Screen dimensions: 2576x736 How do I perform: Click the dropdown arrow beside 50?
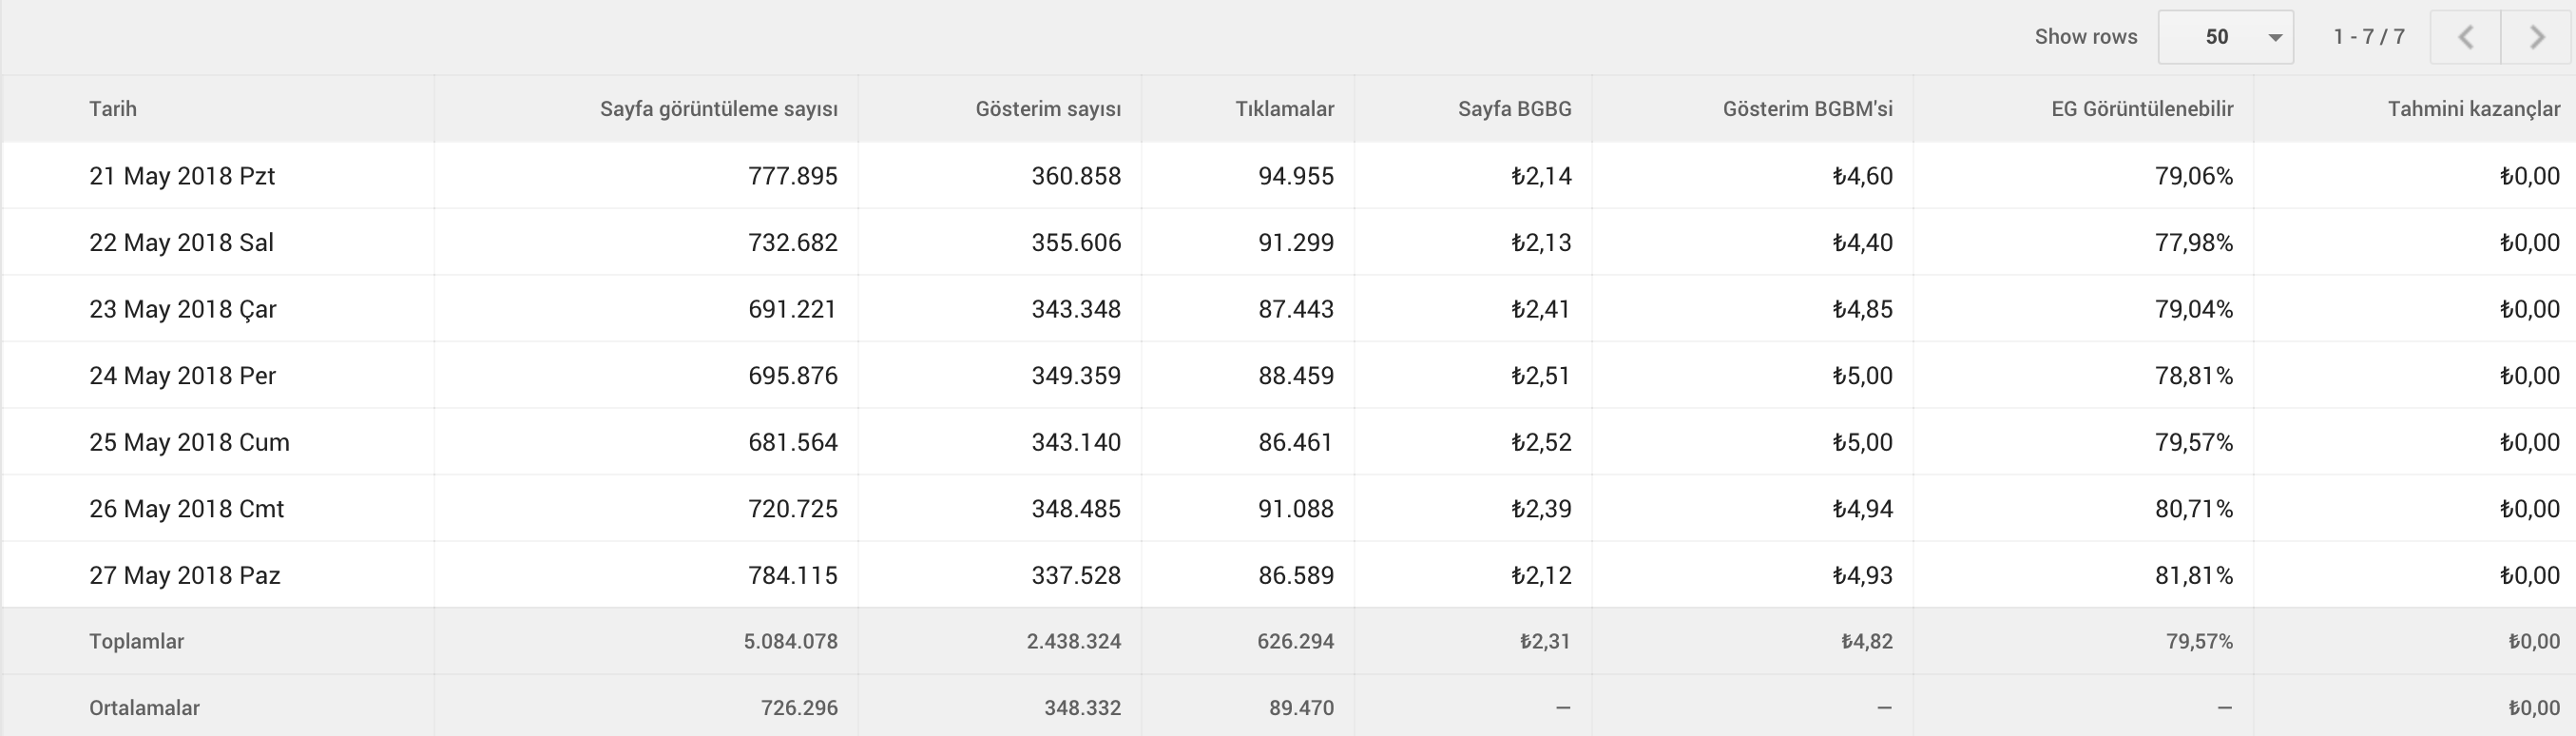[x=2275, y=38]
